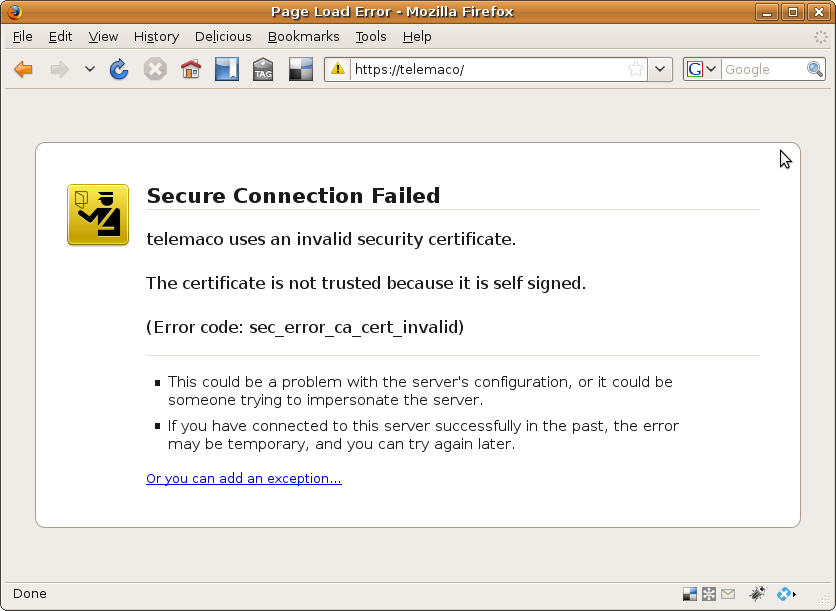Image resolution: width=836 pixels, height=611 pixels.
Task: Open the back/forward history dropdown arrow
Action: [89, 69]
